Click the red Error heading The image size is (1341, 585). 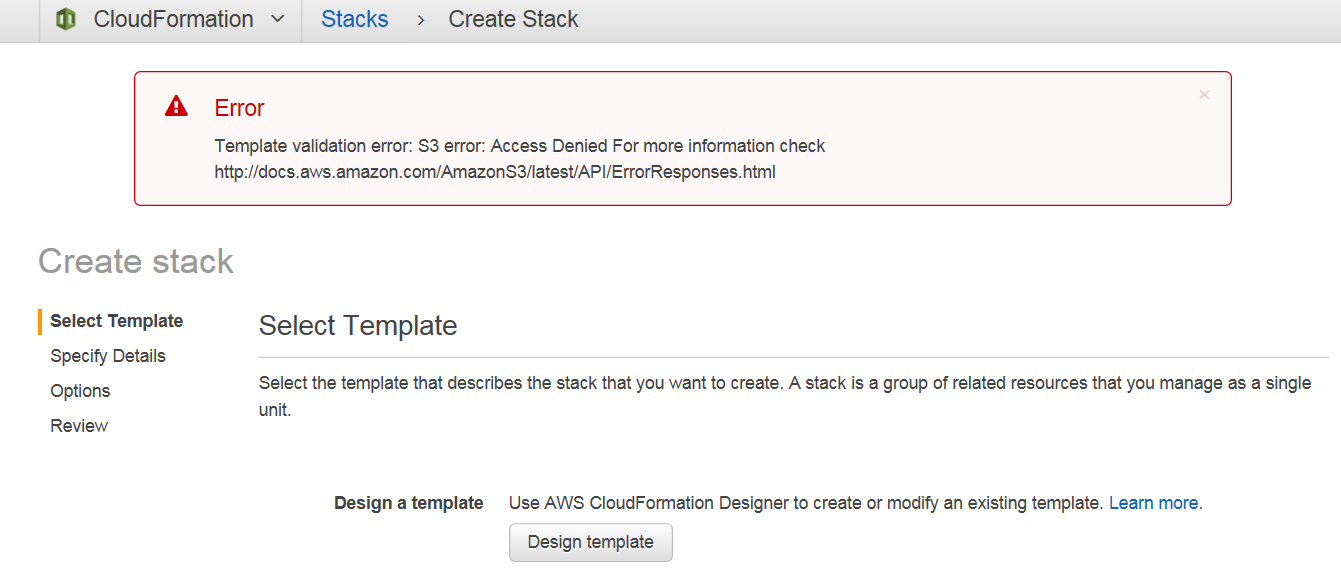pyautogui.click(x=239, y=108)
